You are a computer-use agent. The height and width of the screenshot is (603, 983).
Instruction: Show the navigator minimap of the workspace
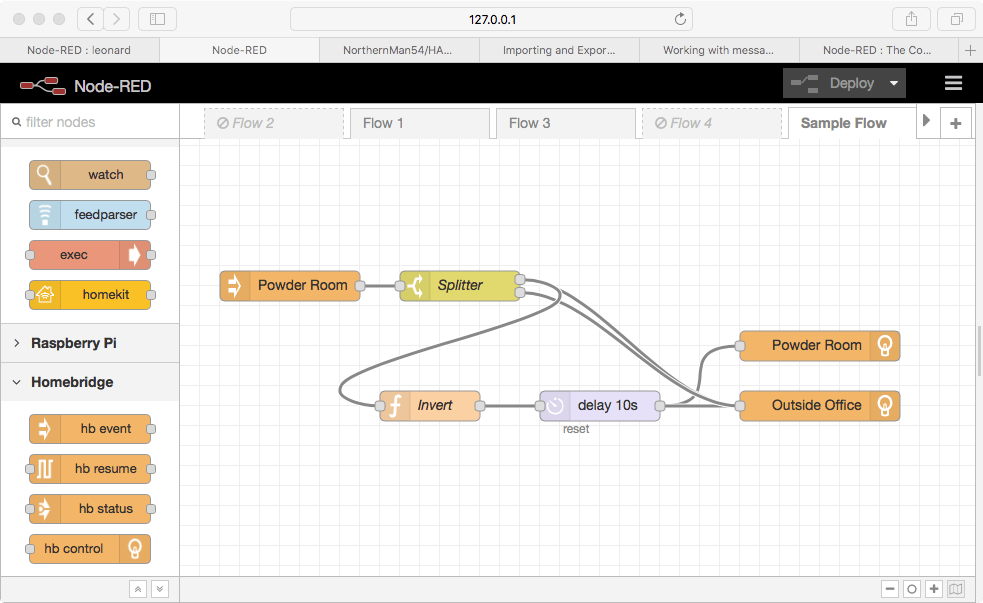coord(956,589)
